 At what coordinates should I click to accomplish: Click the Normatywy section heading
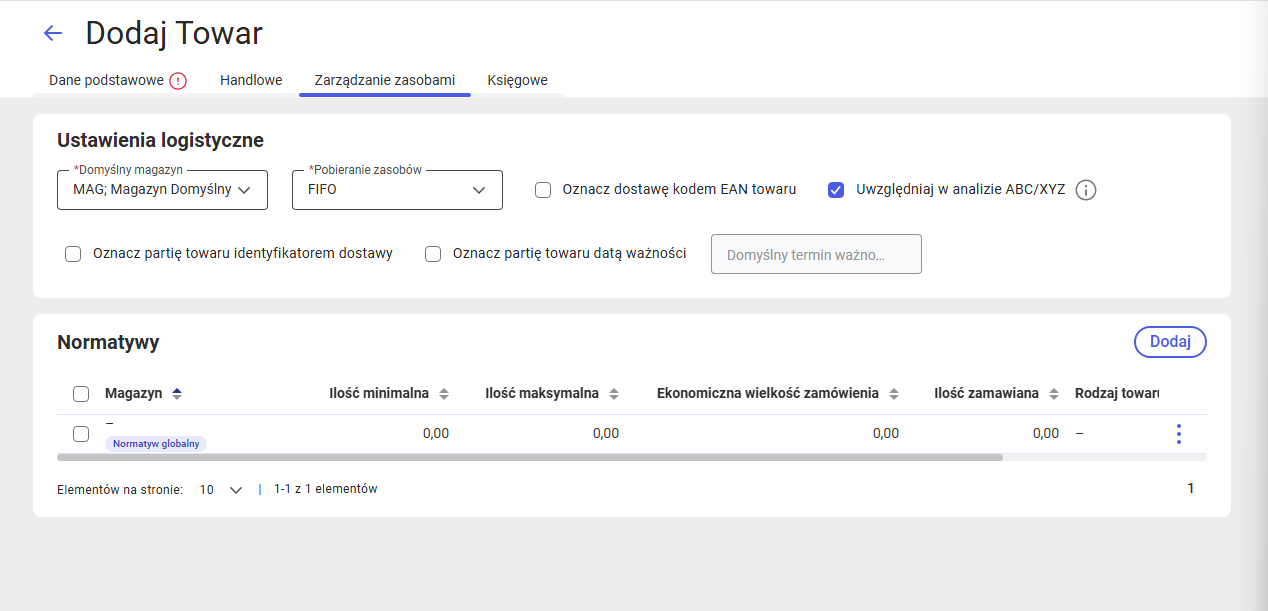(108, 343)
